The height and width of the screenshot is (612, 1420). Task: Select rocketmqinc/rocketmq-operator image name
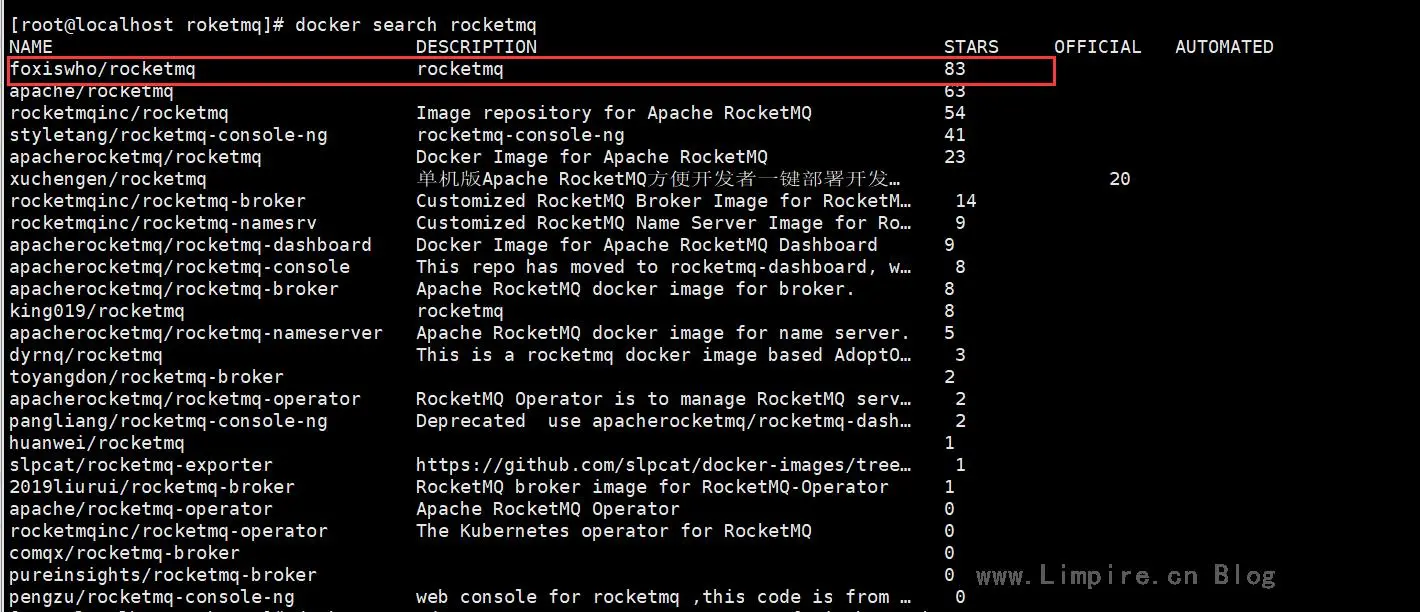[x=168, y=531]
